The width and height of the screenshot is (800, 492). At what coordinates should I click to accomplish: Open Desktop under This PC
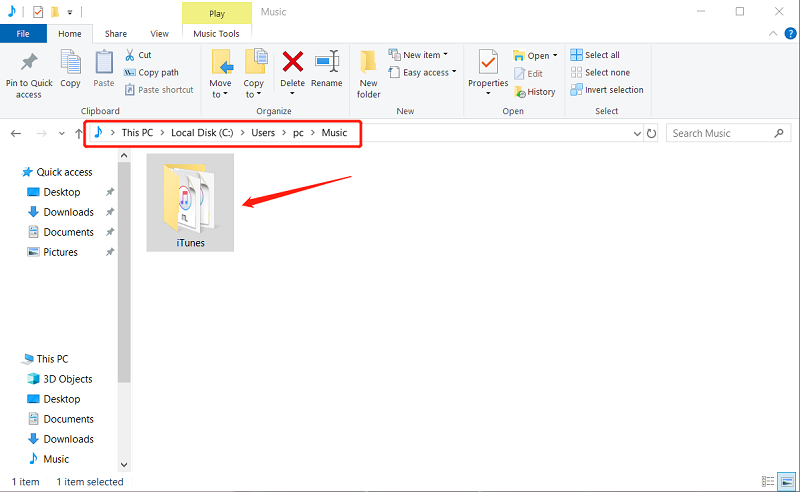coord(54,399)
